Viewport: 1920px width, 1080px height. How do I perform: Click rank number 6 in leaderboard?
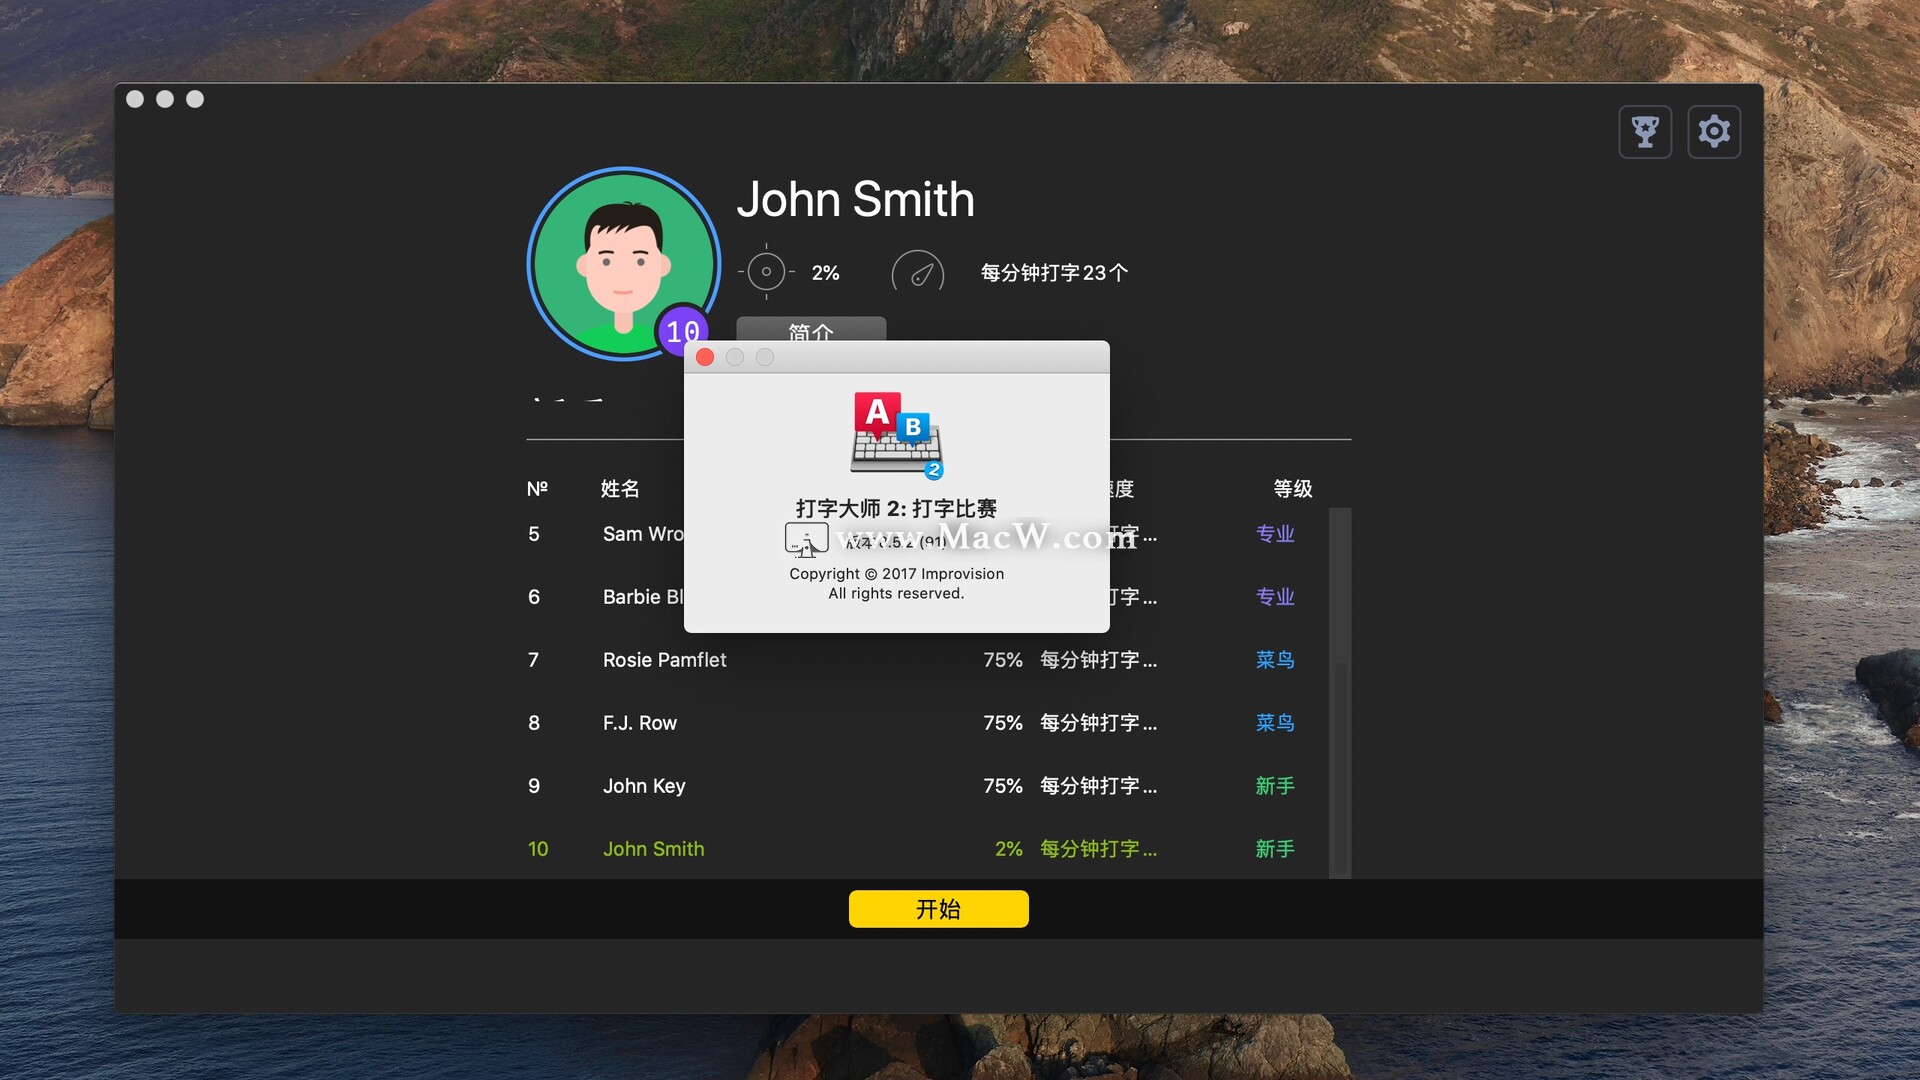(x=534, y=597)
